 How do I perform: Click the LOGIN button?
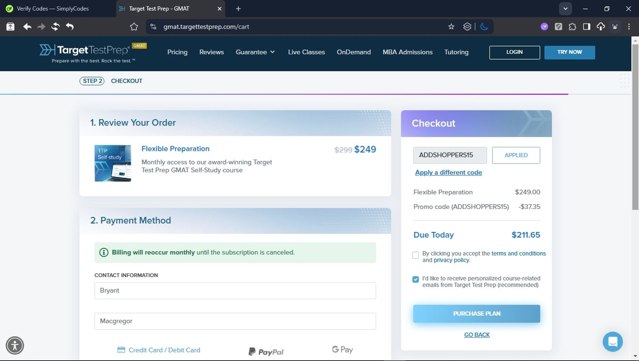514,52
